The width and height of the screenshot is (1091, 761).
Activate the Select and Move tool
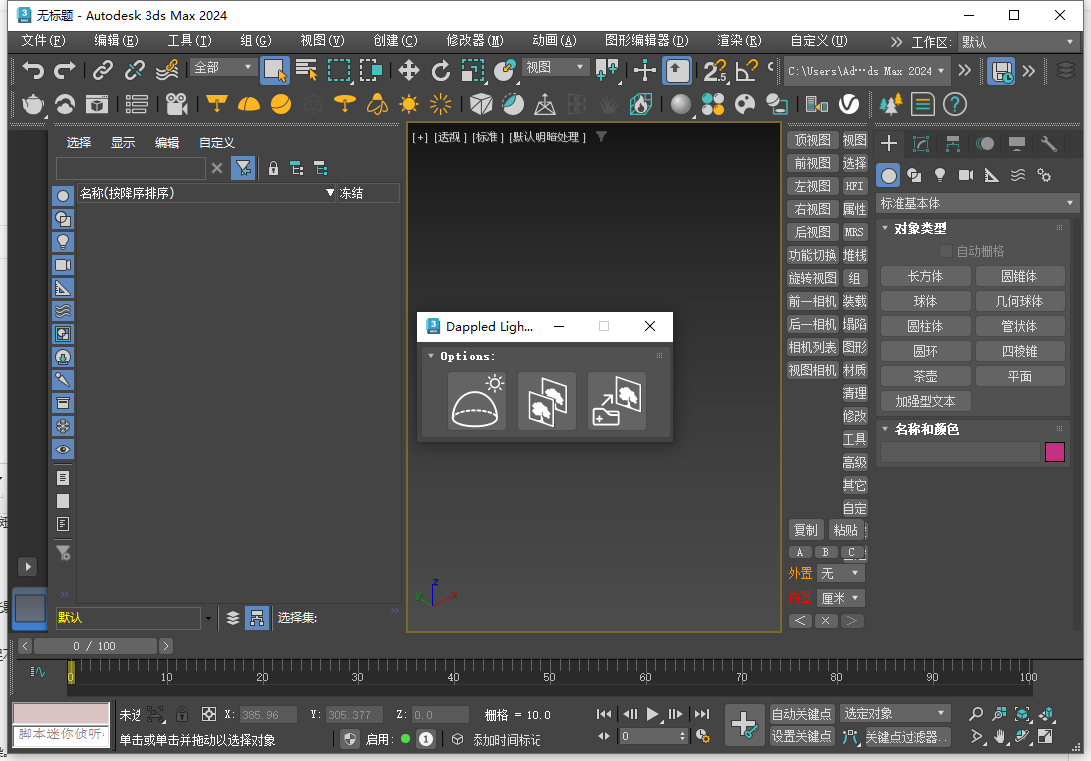(408, 71)
